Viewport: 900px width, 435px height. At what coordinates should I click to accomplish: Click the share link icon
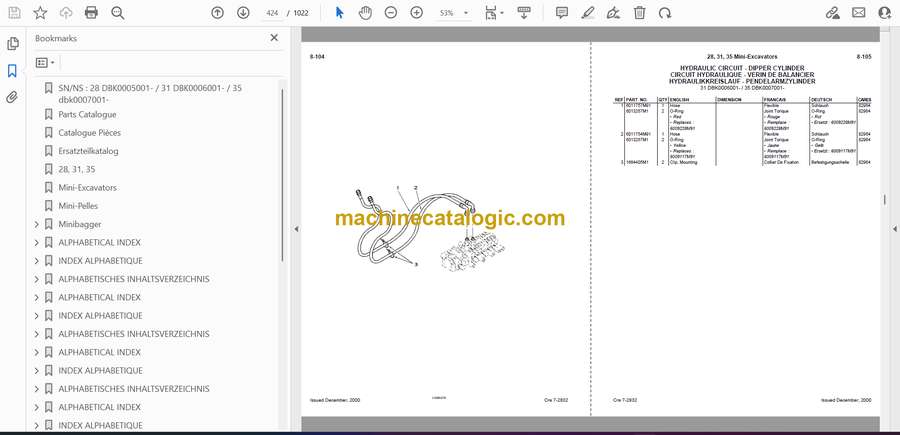coord(832,13)
